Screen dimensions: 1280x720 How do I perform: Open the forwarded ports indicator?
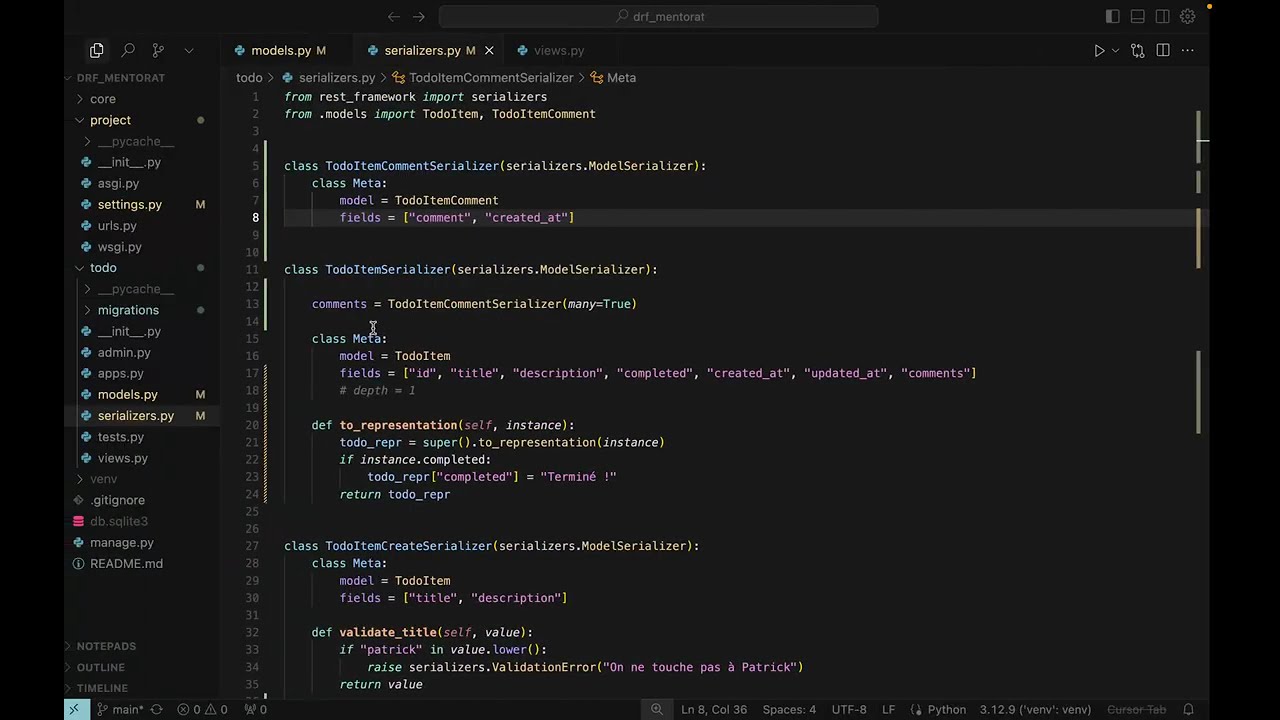[256, 709]
